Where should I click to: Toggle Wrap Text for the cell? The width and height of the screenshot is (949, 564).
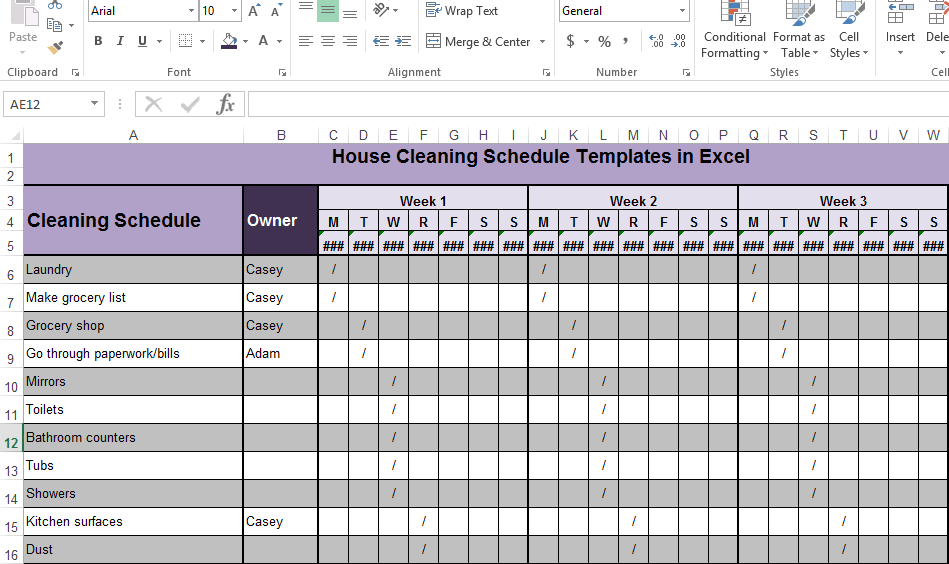(x=462, y=11)
